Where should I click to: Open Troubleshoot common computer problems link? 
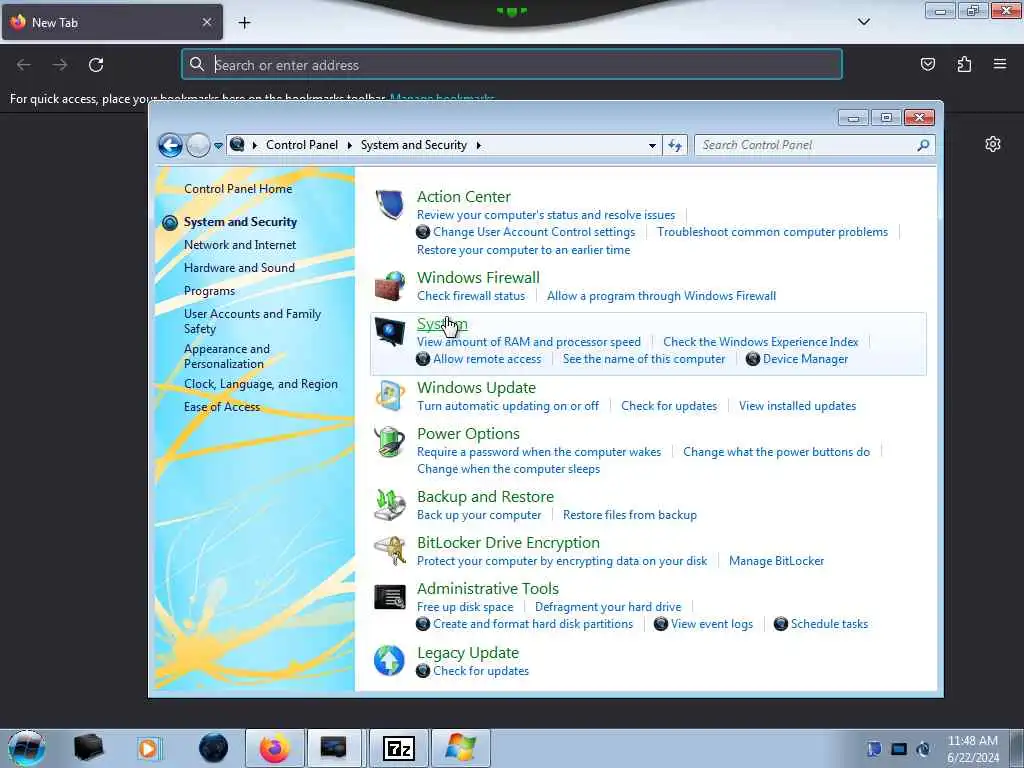pos(772,232)
